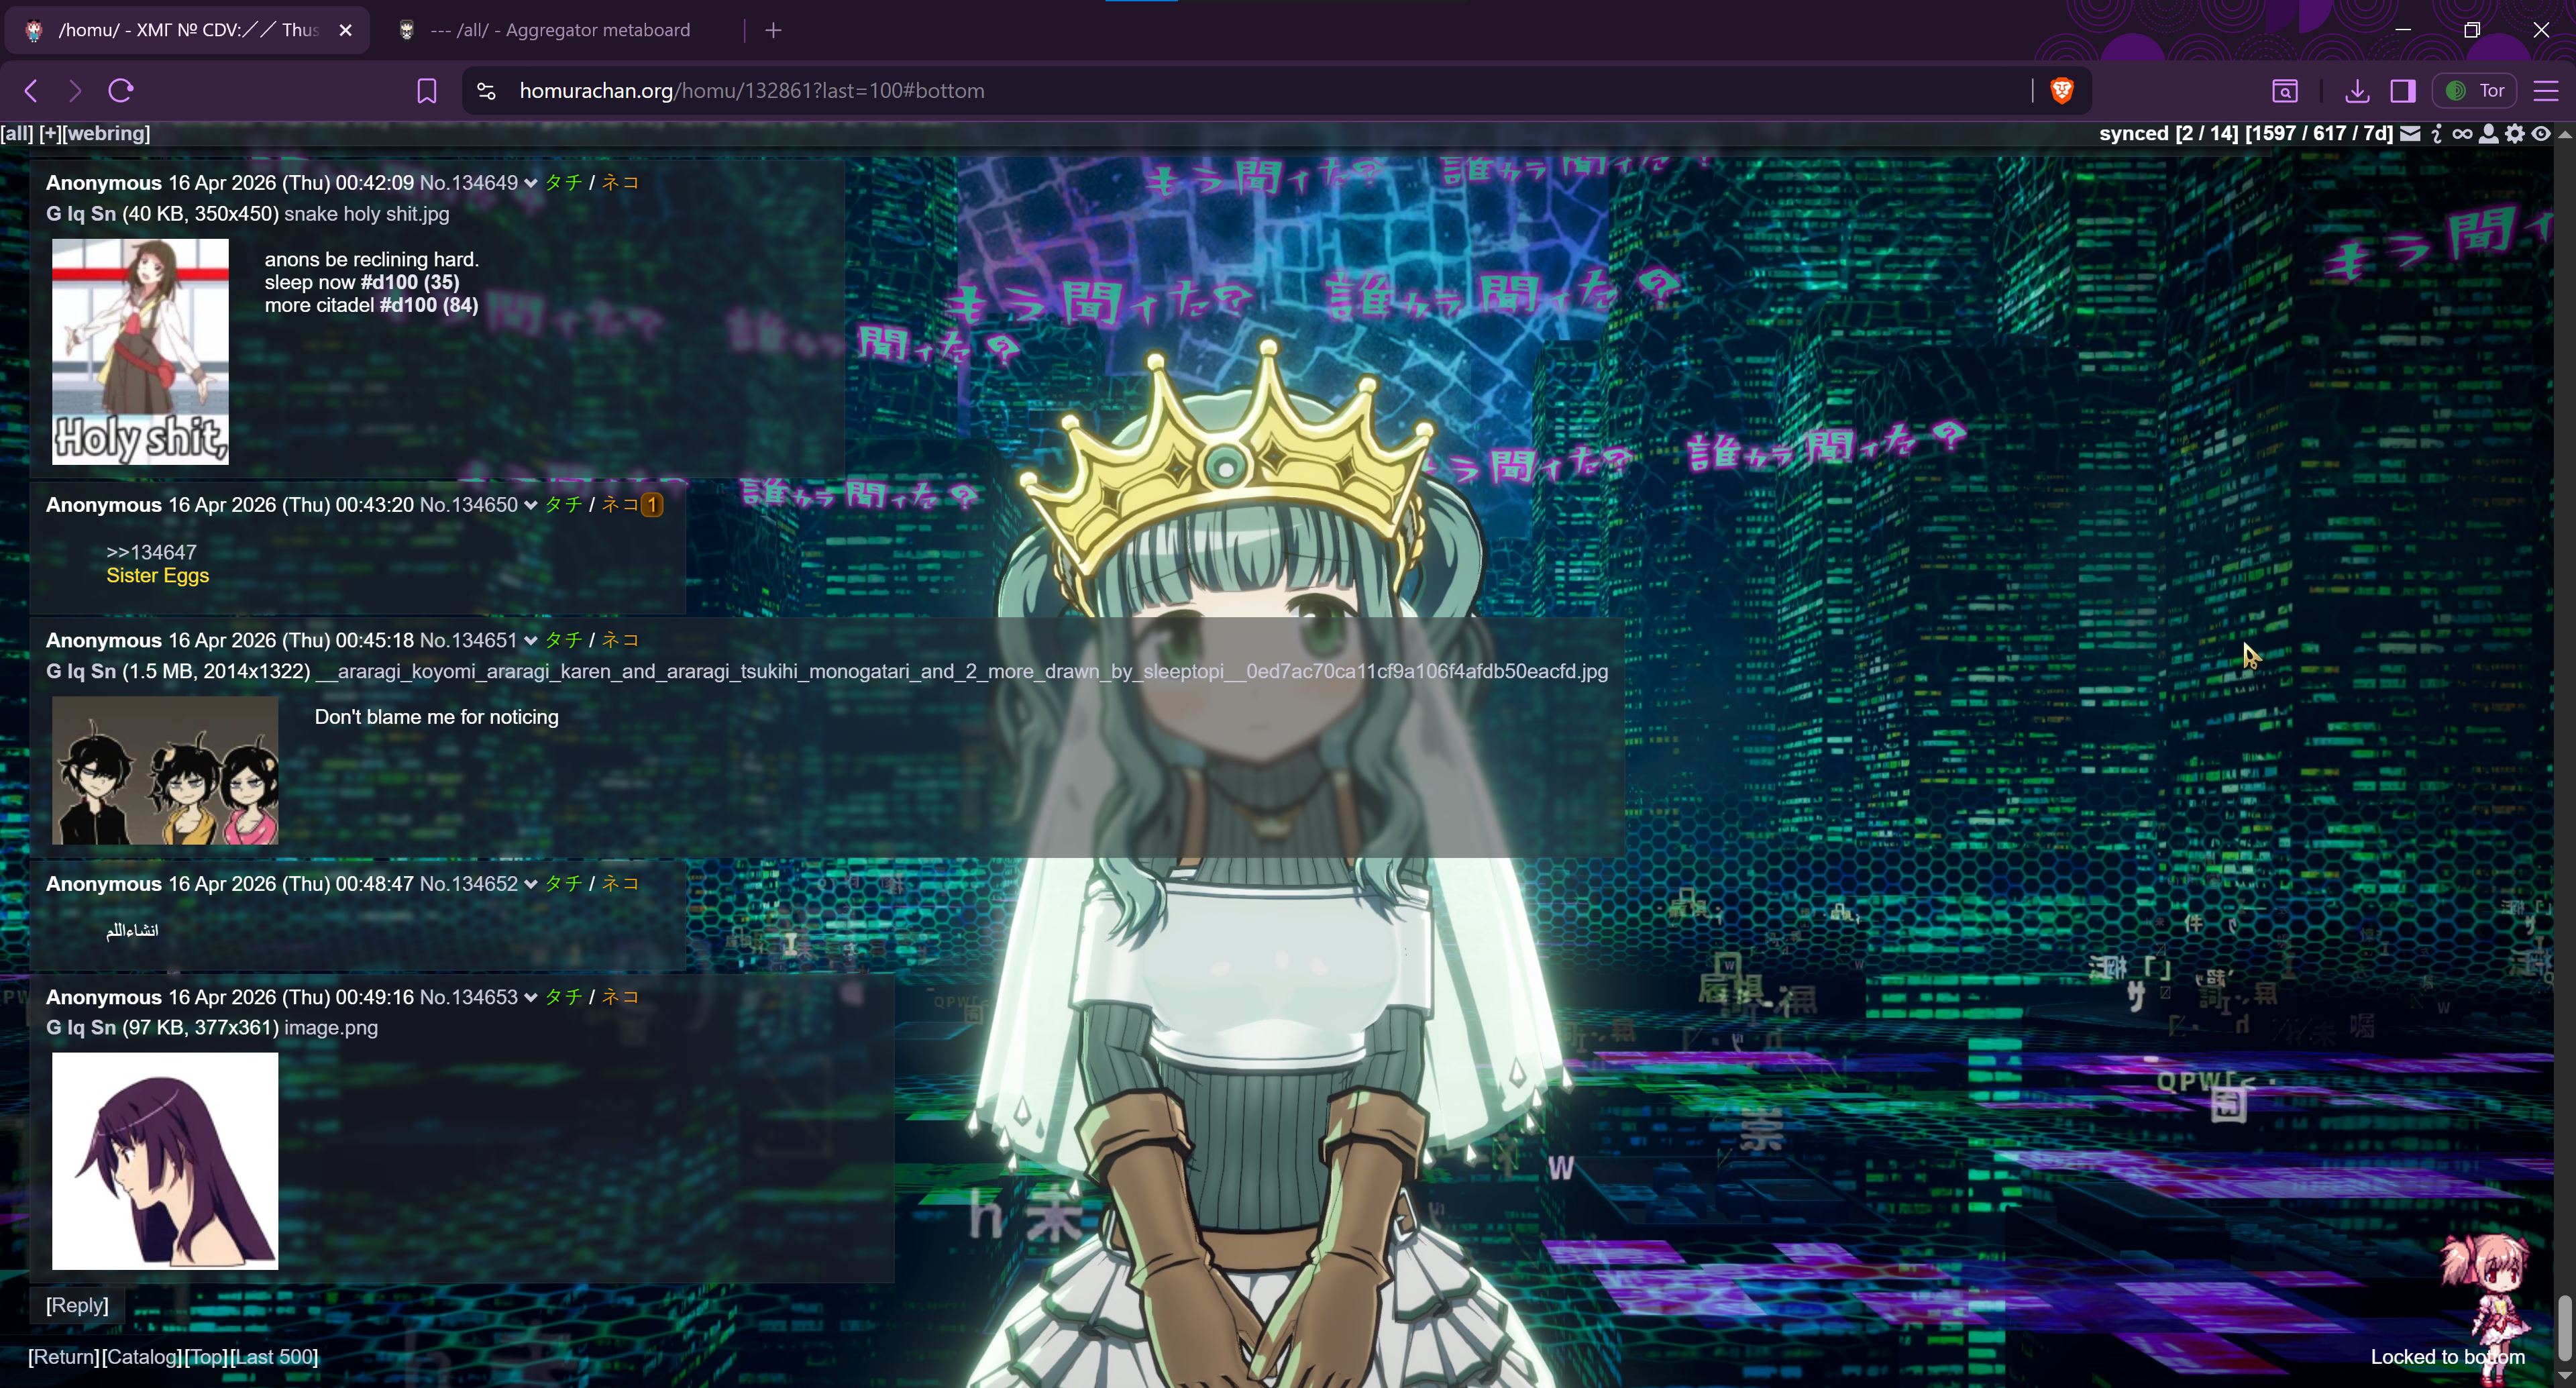Expand the snake holy shit.jpg thumbnail
This screenshot has height=1388, width=2576.
click(140, 351)
